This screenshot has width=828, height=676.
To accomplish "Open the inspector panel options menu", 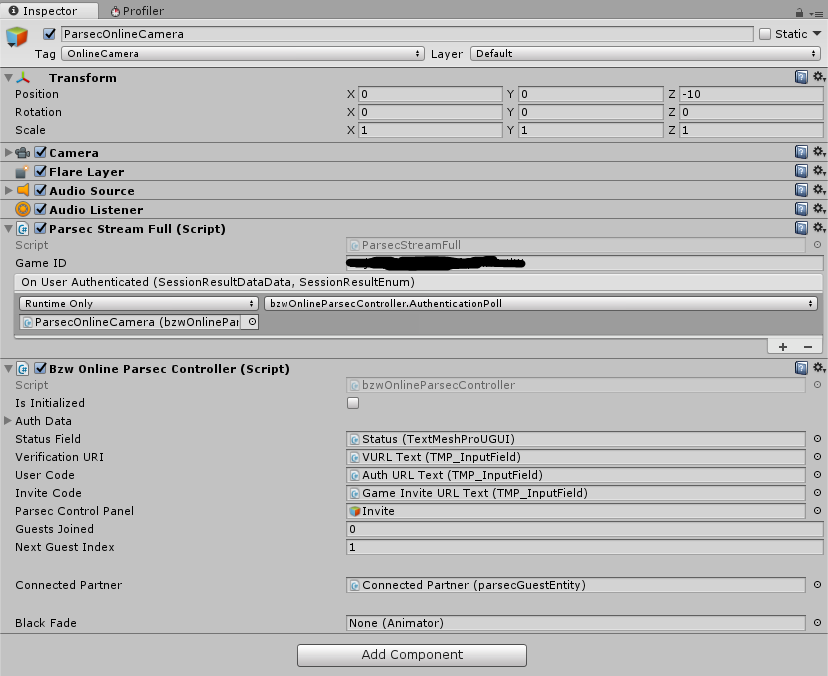I will pos(816,14).
